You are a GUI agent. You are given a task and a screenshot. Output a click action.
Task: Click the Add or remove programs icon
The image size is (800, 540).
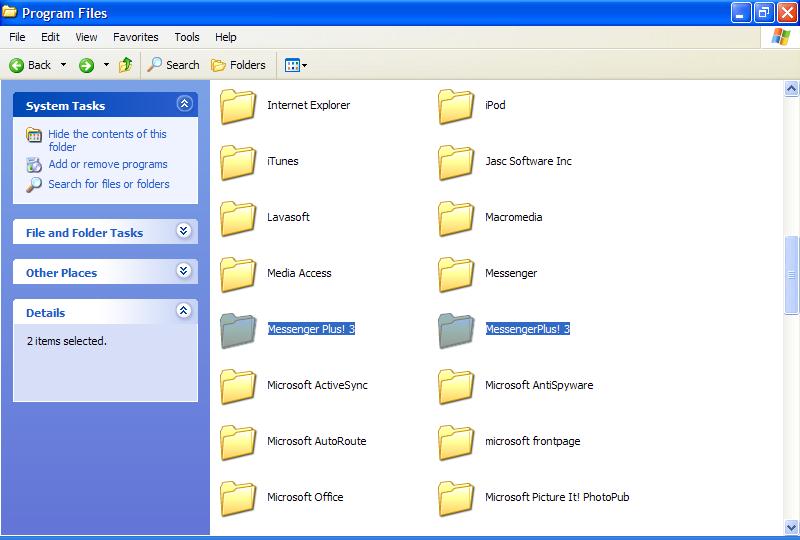click(34, 164)
